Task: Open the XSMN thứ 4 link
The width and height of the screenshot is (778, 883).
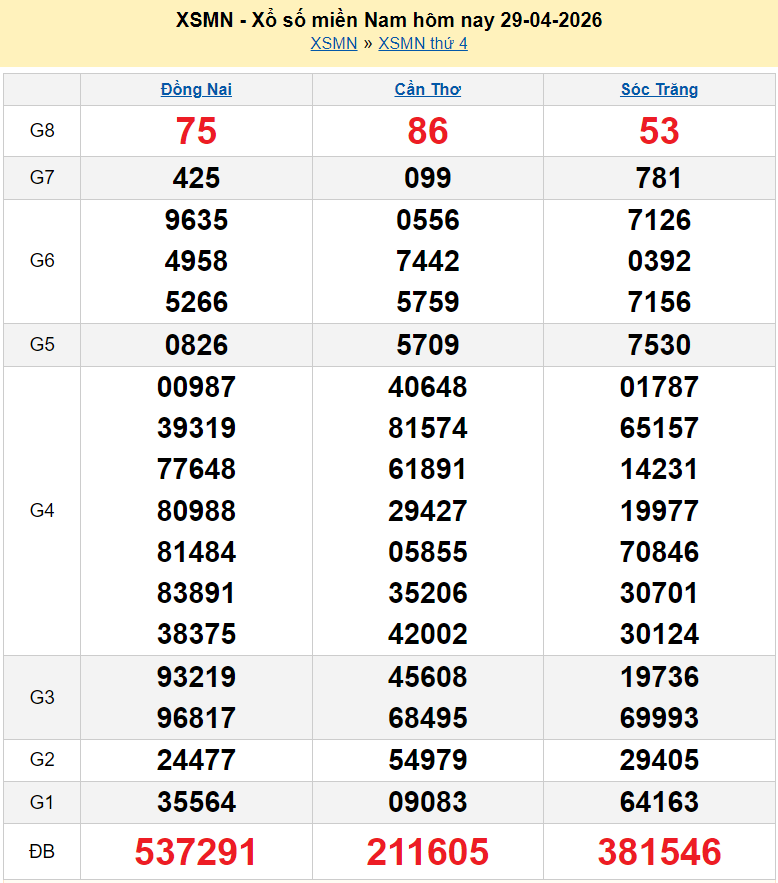Action: click(x=422, y=43)
